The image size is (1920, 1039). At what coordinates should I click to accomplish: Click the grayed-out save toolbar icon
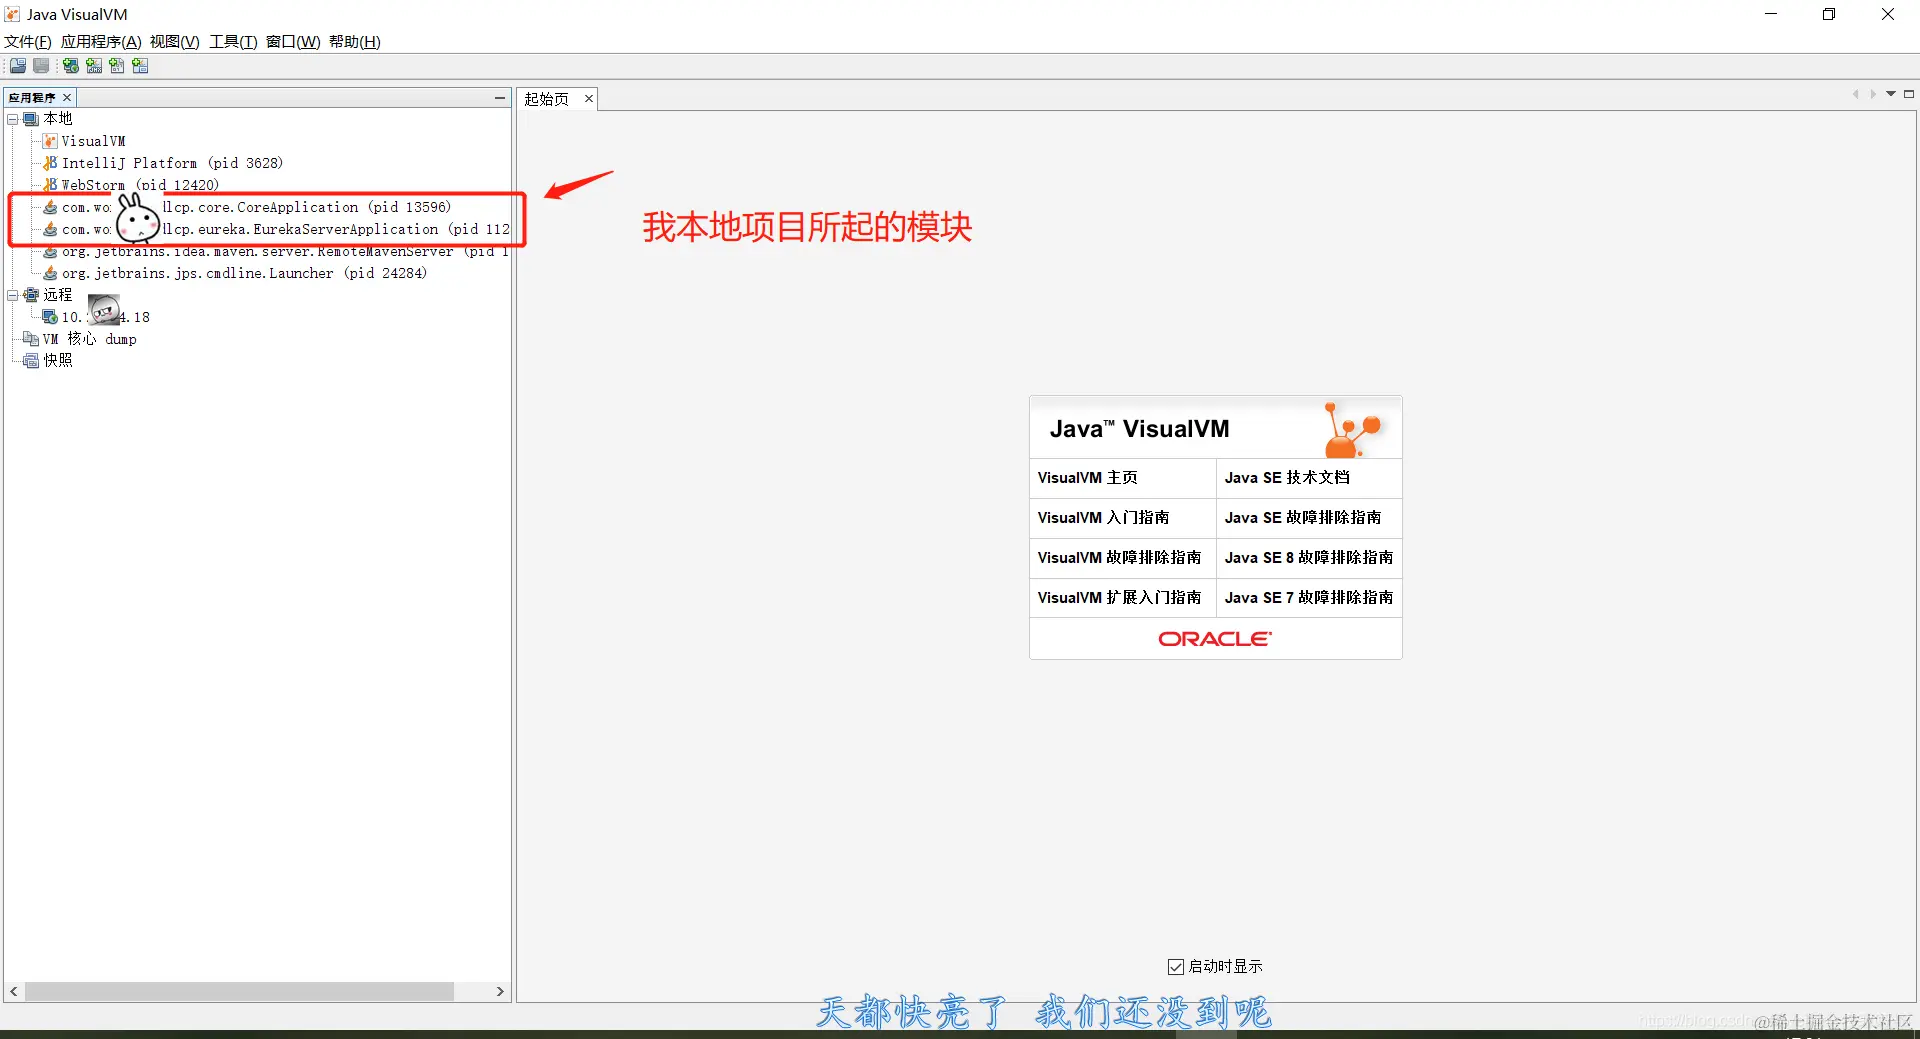[x=41, y=66]
